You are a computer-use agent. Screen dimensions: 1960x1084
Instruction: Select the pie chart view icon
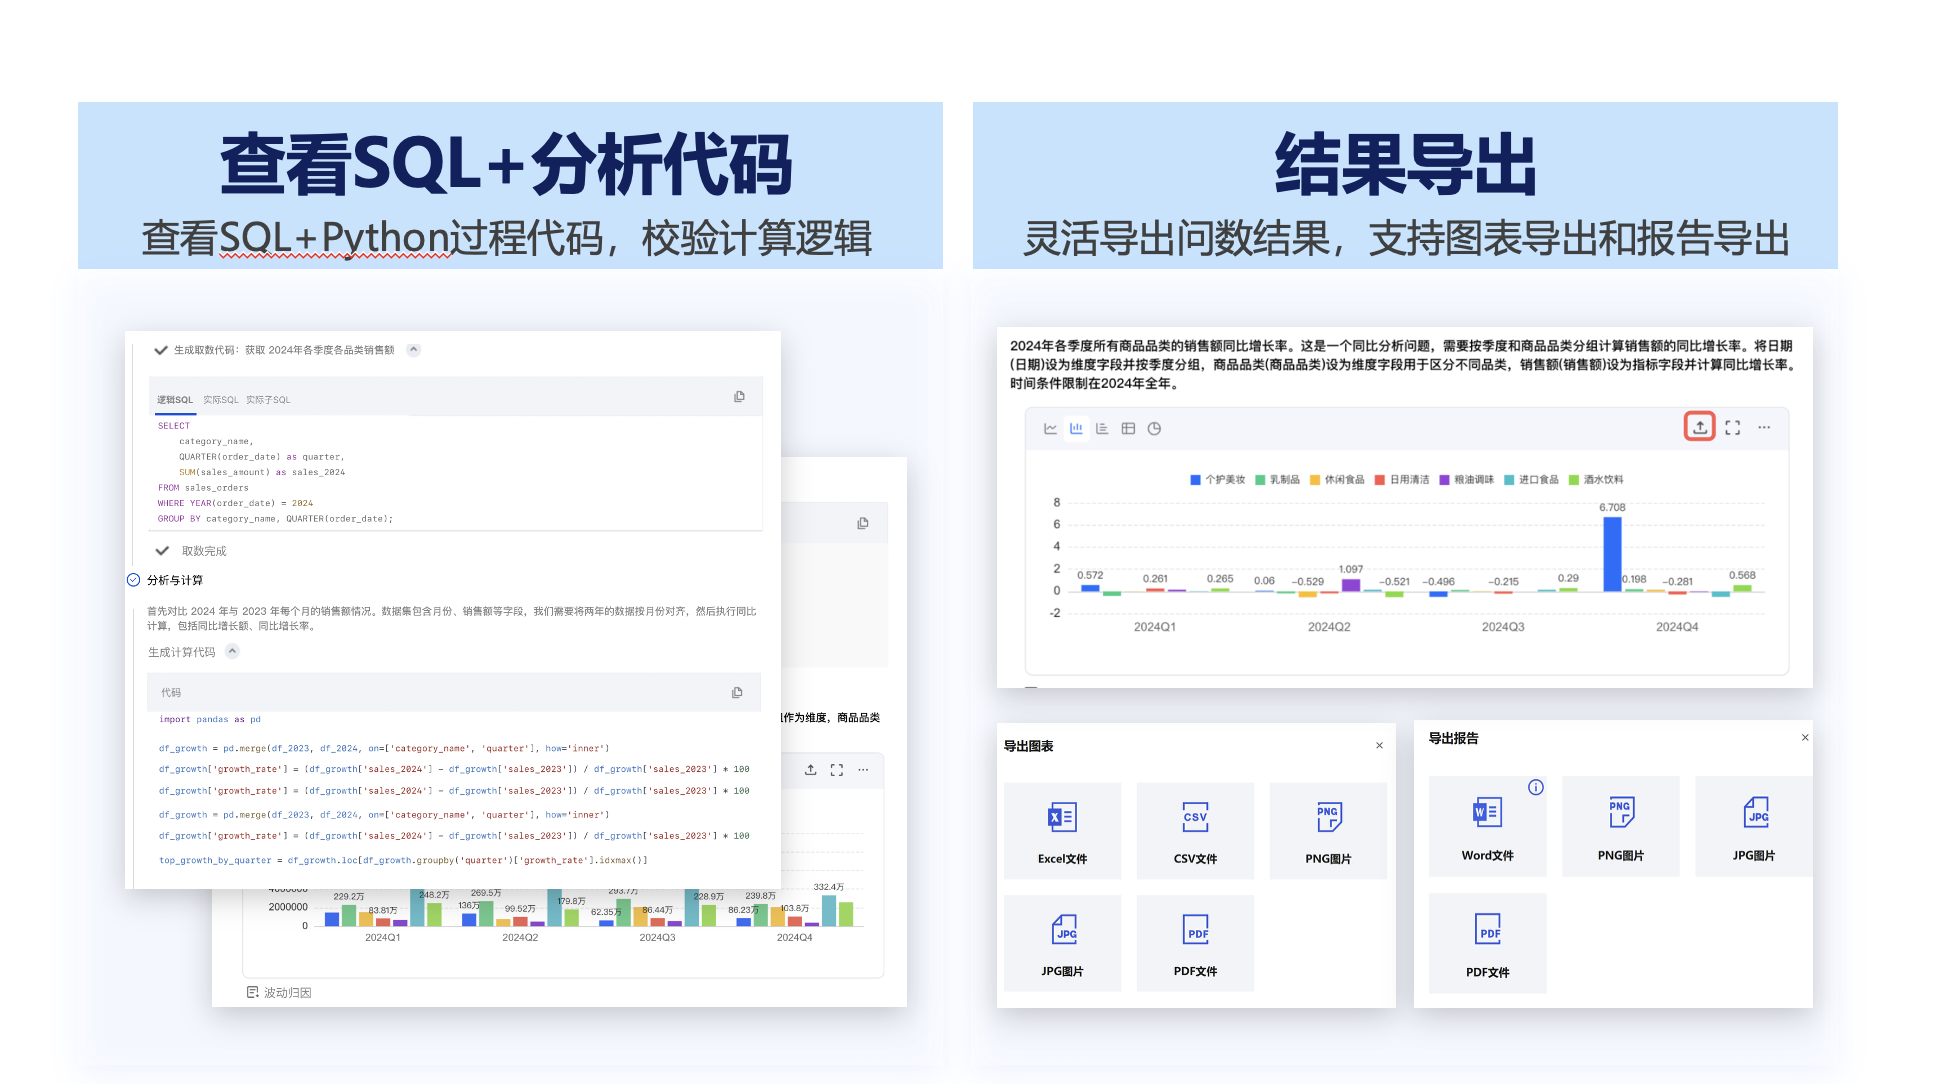pyautogui.click(x=1154, y=428)
